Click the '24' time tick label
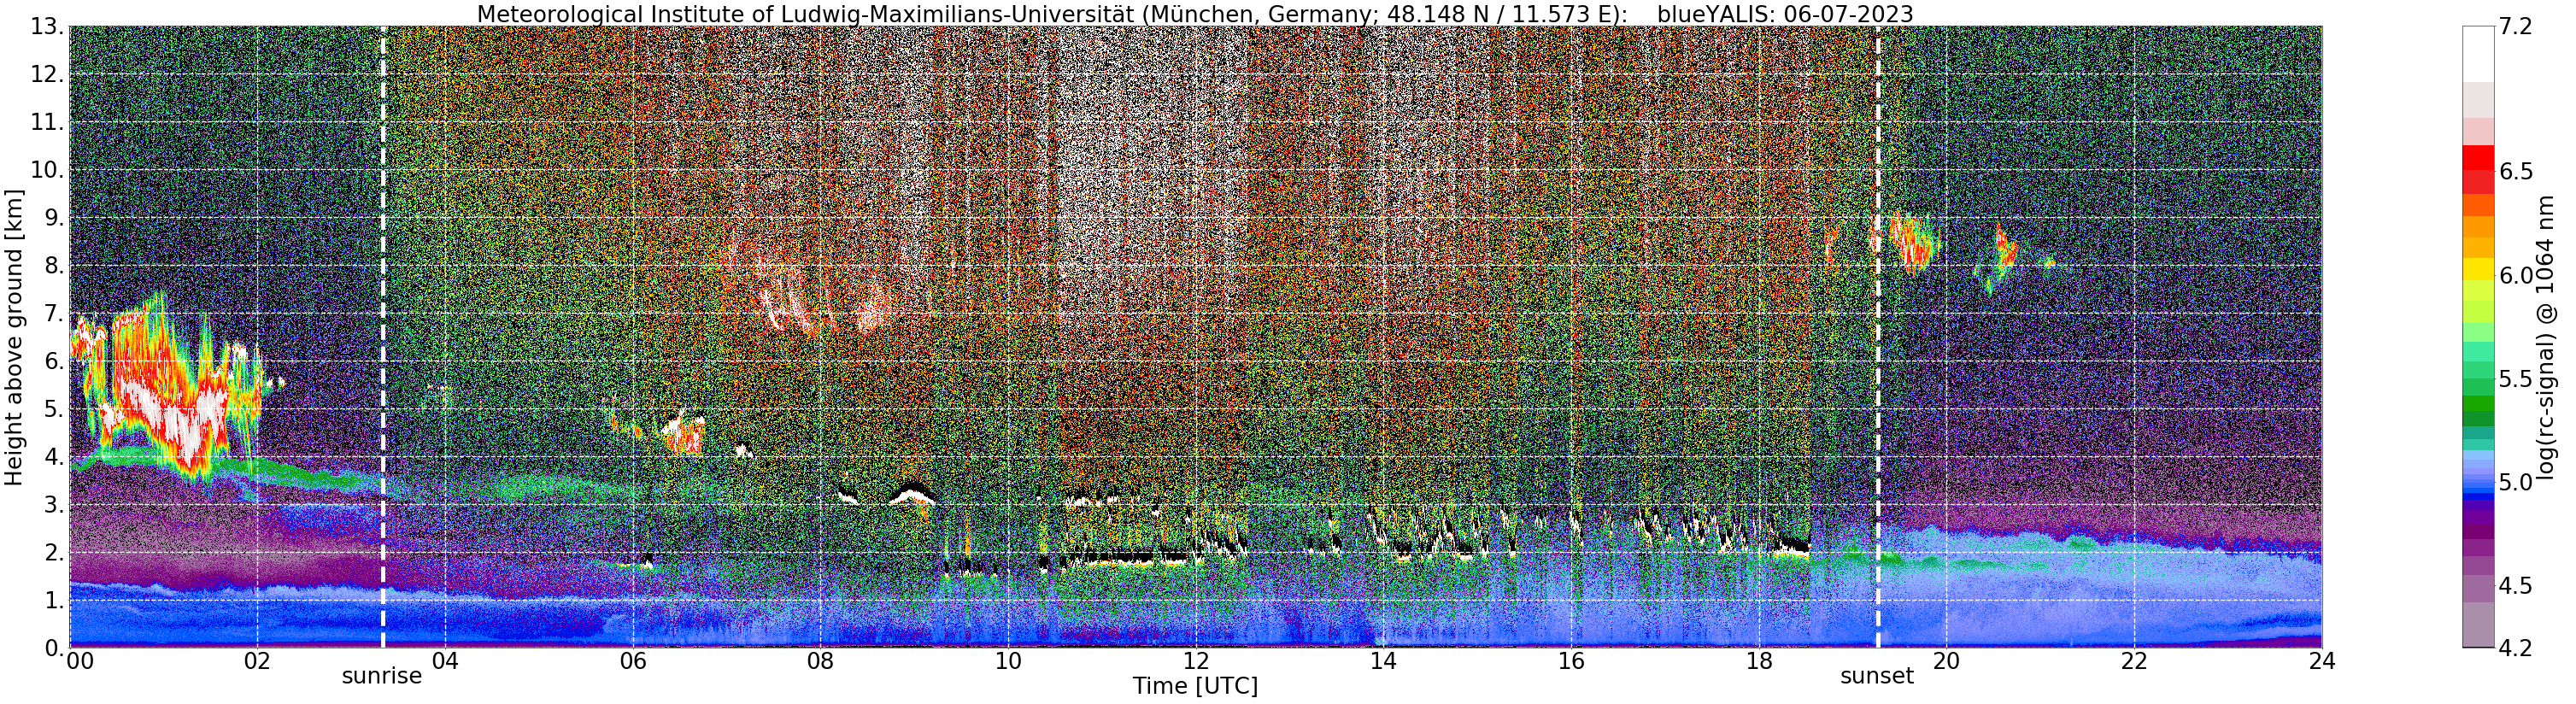The height and width of the screenshot is (704, 2576). point(2322,661)
